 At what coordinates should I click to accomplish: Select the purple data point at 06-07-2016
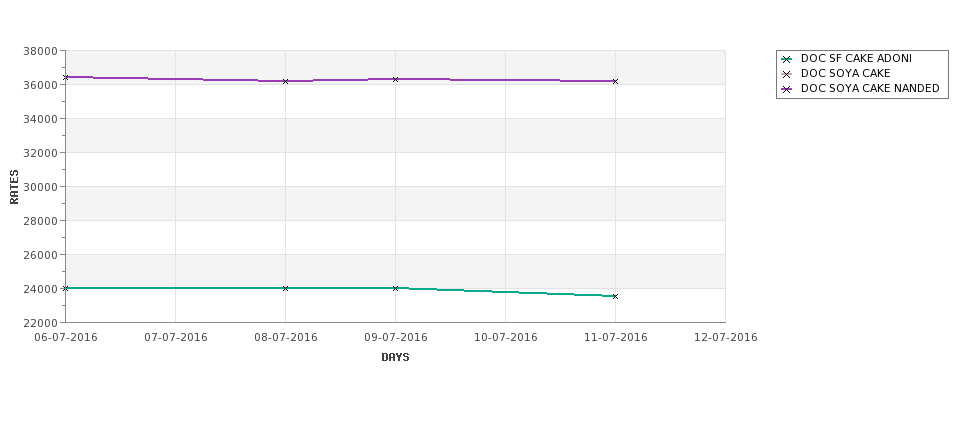coord(65,77)
